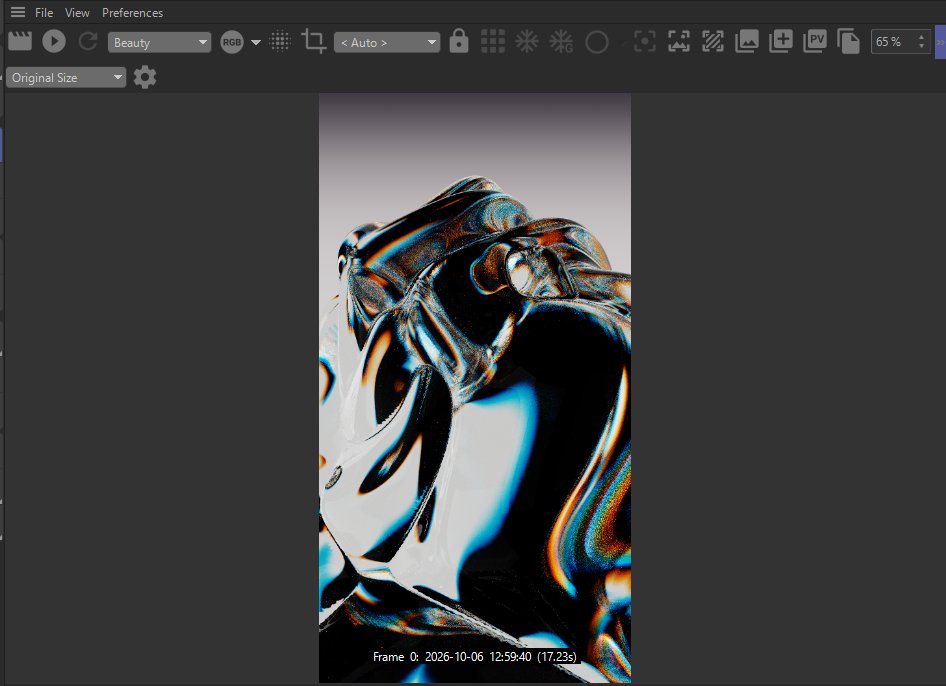Toggle the padlock lock icon
This screenshot has height=686, width=946.
(x=459, y=41)
